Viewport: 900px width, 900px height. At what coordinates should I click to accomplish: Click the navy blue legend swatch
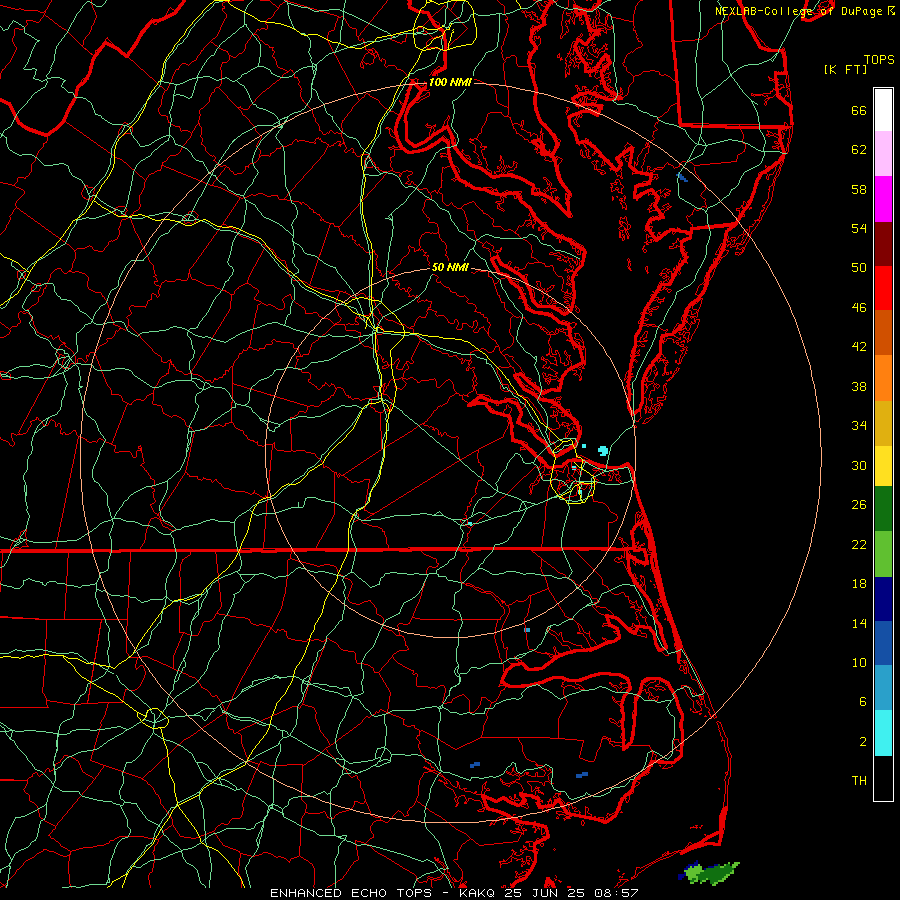point(883,599)
